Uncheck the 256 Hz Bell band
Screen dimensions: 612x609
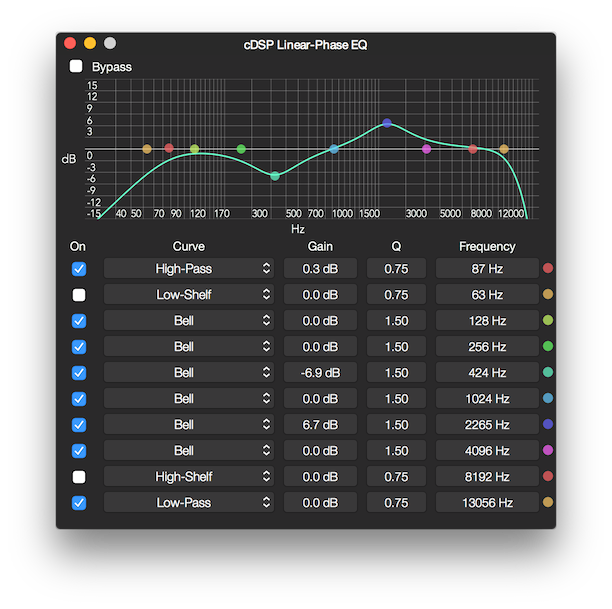[79, 347]
